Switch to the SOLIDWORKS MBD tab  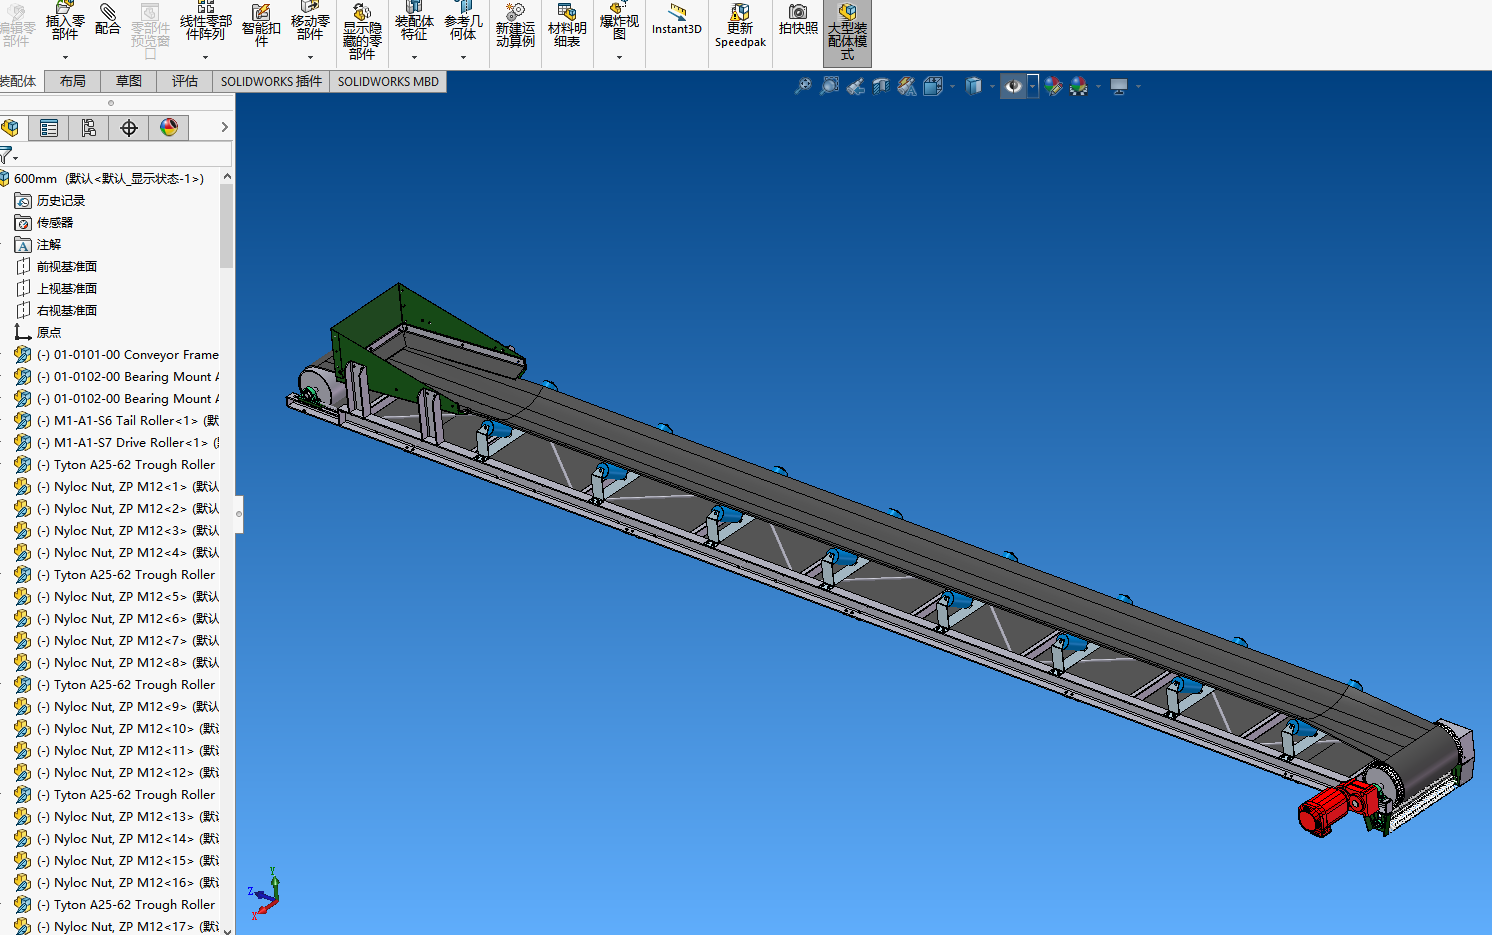pos(388,81)
